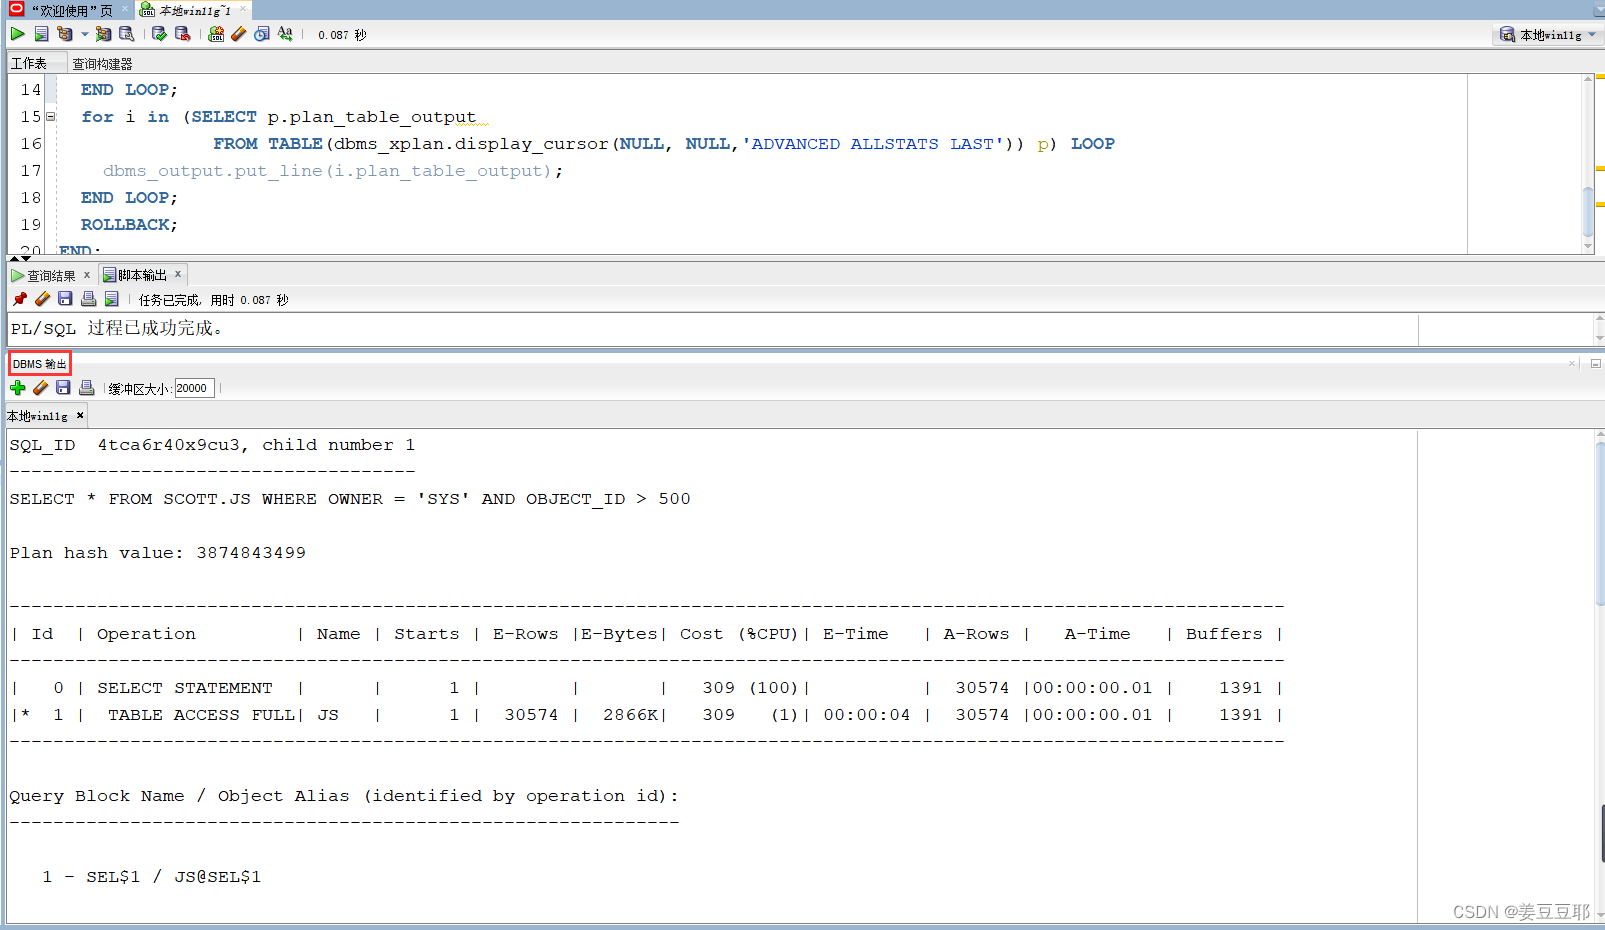Print the script output results

coord(88,298)
